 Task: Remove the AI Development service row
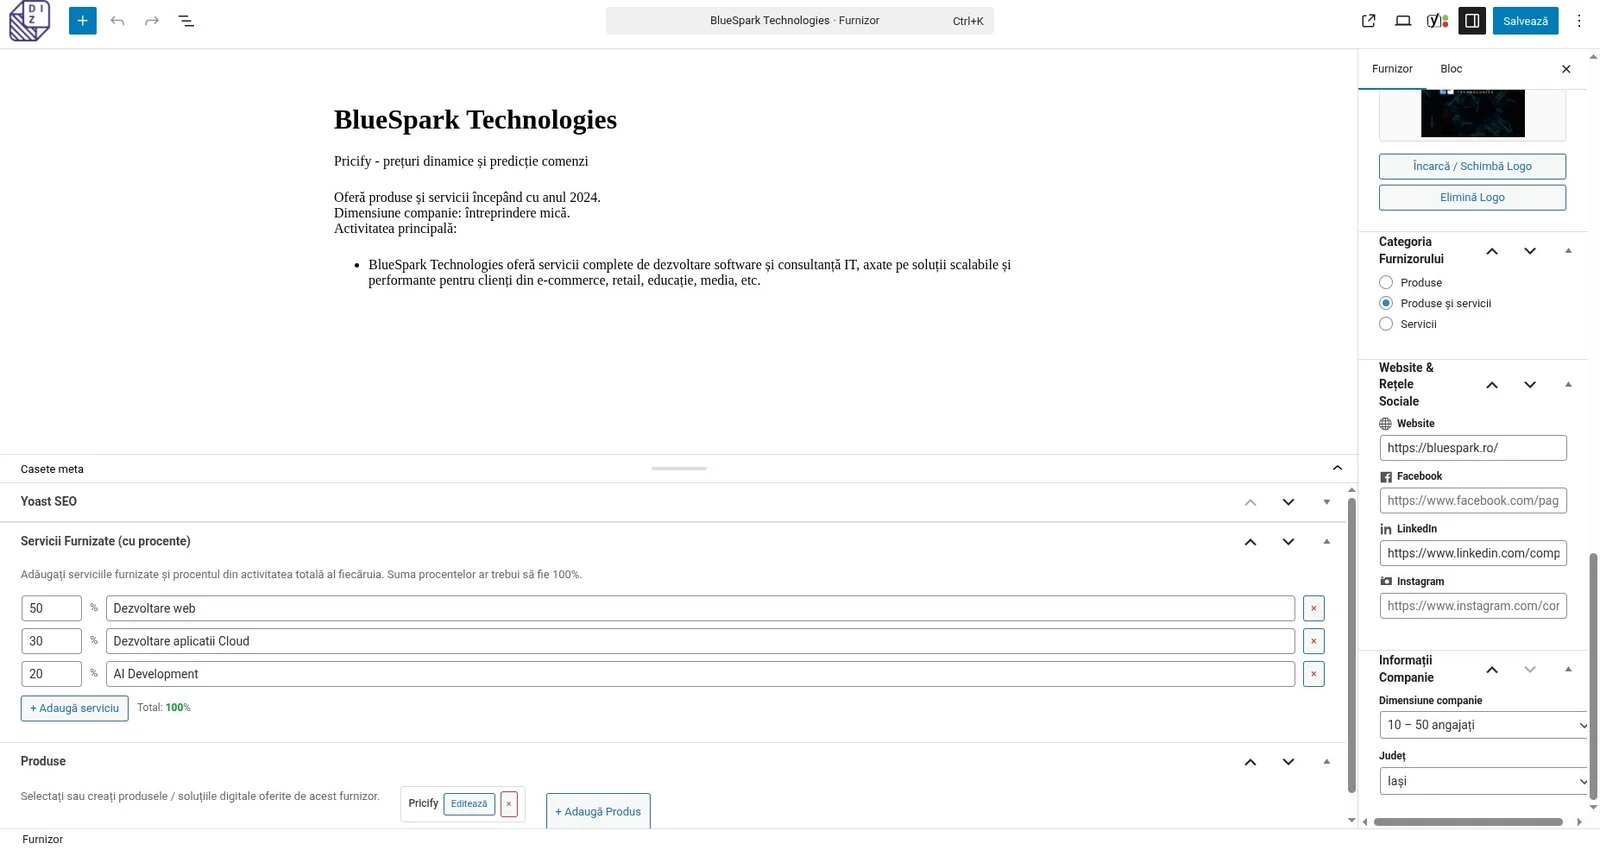[x=1314, y=674]
